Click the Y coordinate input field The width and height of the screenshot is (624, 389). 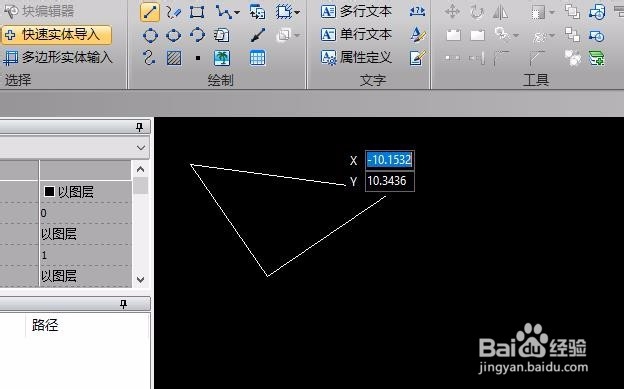click(390, 181)
